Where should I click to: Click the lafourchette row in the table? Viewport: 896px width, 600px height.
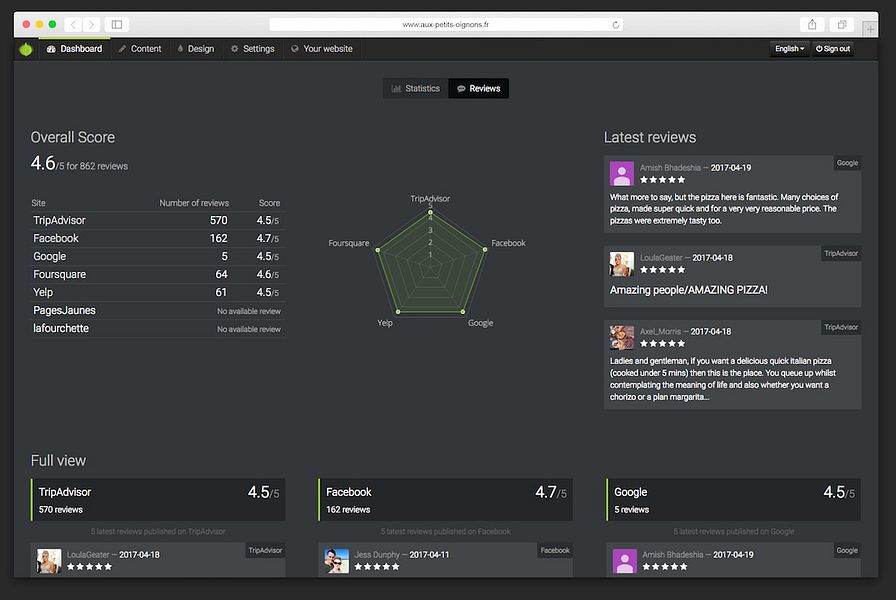[158, 329]
